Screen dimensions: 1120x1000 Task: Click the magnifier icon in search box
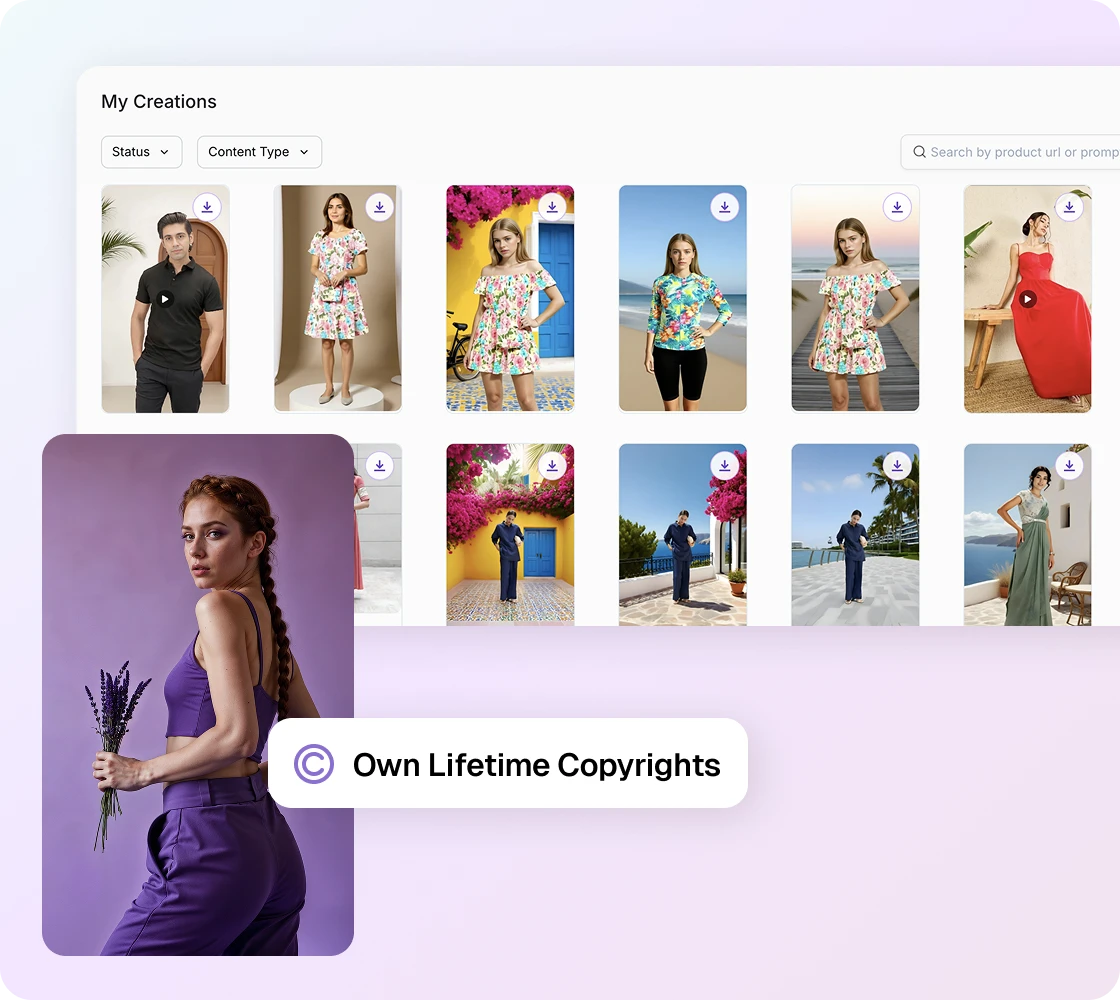[919, 152]
